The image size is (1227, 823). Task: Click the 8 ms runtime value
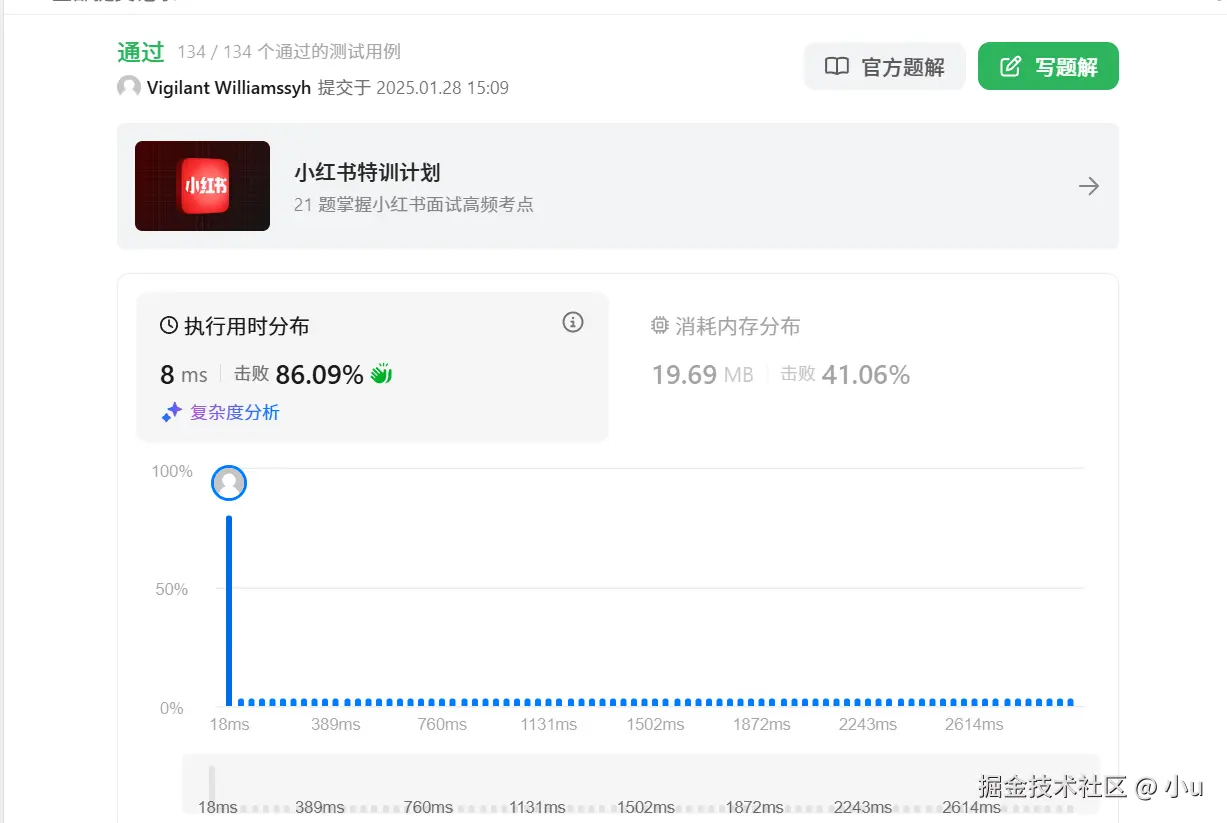coord(184,375)
